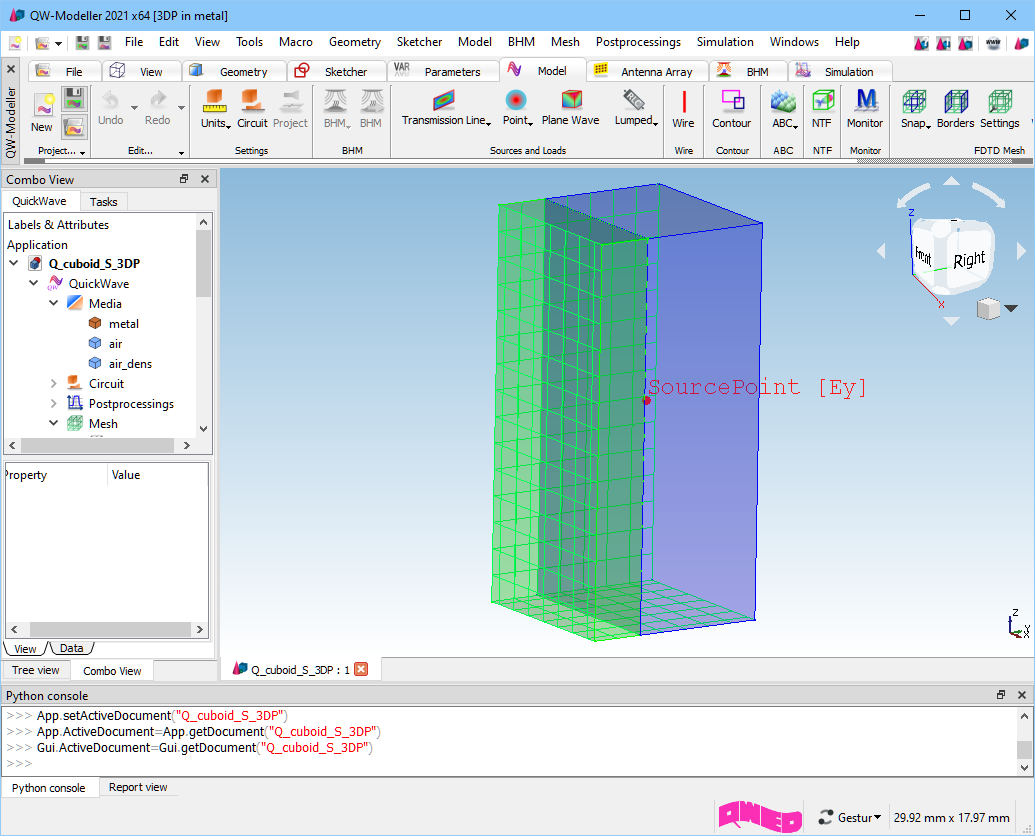The width and height of the screenshot is (1035, 836).
Task: Select the metal medium in tree
Action: point(123,323)
